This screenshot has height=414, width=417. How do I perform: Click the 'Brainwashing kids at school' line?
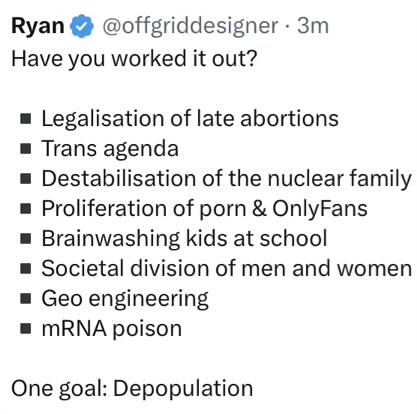pos(184,239)
